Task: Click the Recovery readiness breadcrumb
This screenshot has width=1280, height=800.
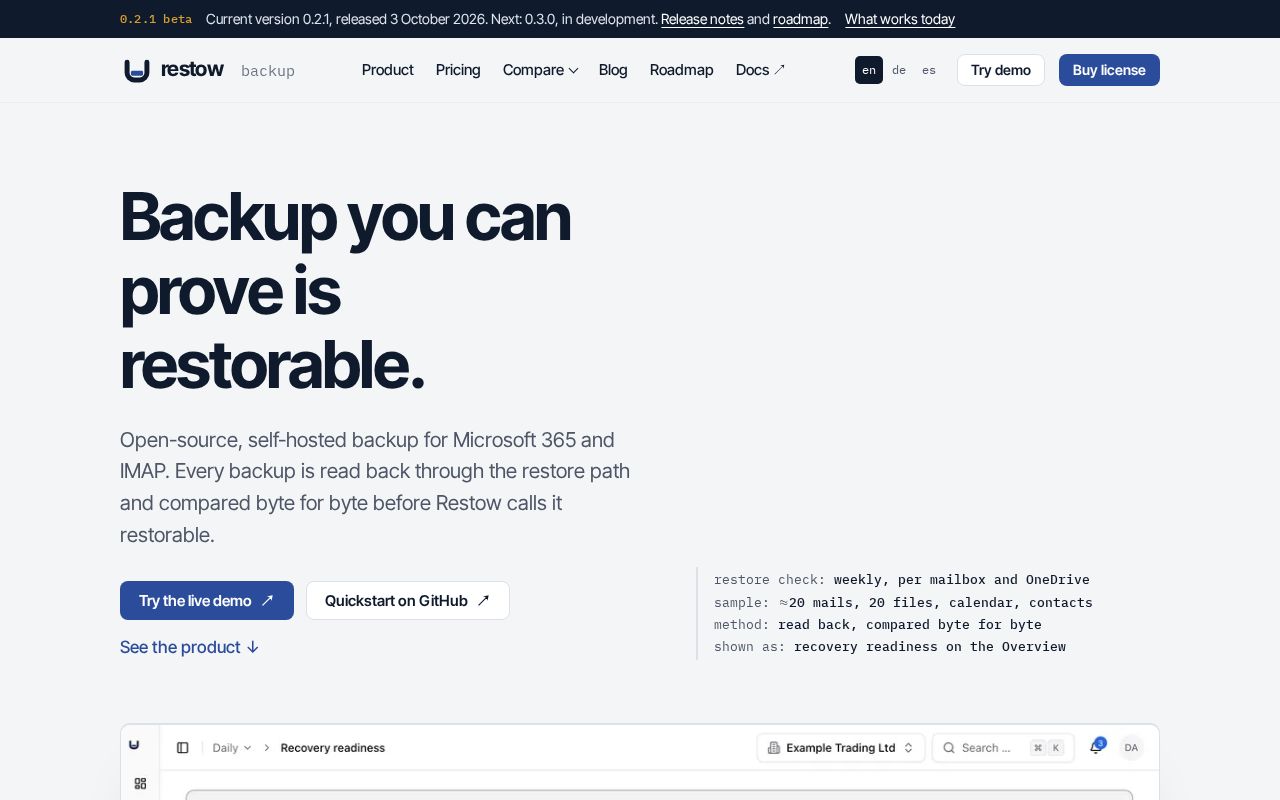Action: point(333,748)
